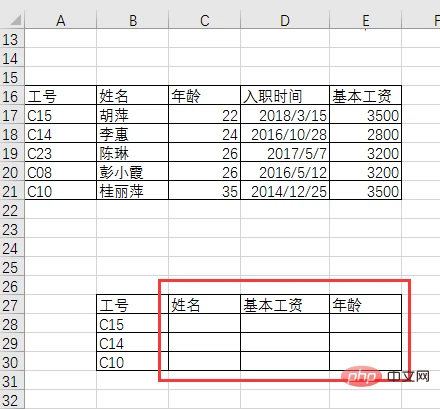Select cell C14 in row 18
440x409 pixels.
[x=61, y=134]
